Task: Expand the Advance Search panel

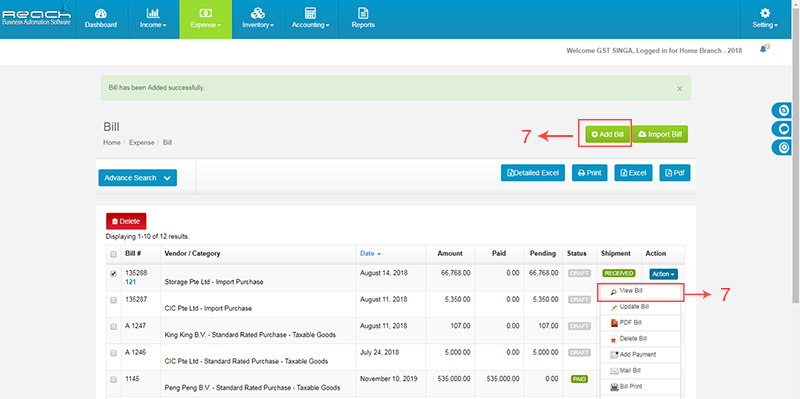Action: pos(138,178)
